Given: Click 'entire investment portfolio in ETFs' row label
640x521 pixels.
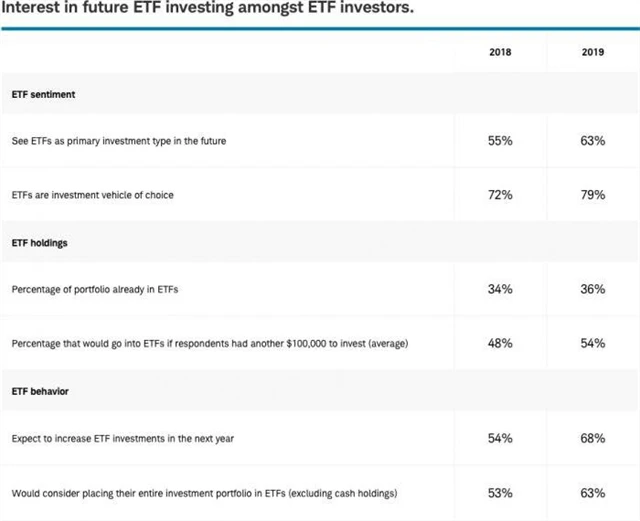Looking at the screenshot, I should pos(205,493).
